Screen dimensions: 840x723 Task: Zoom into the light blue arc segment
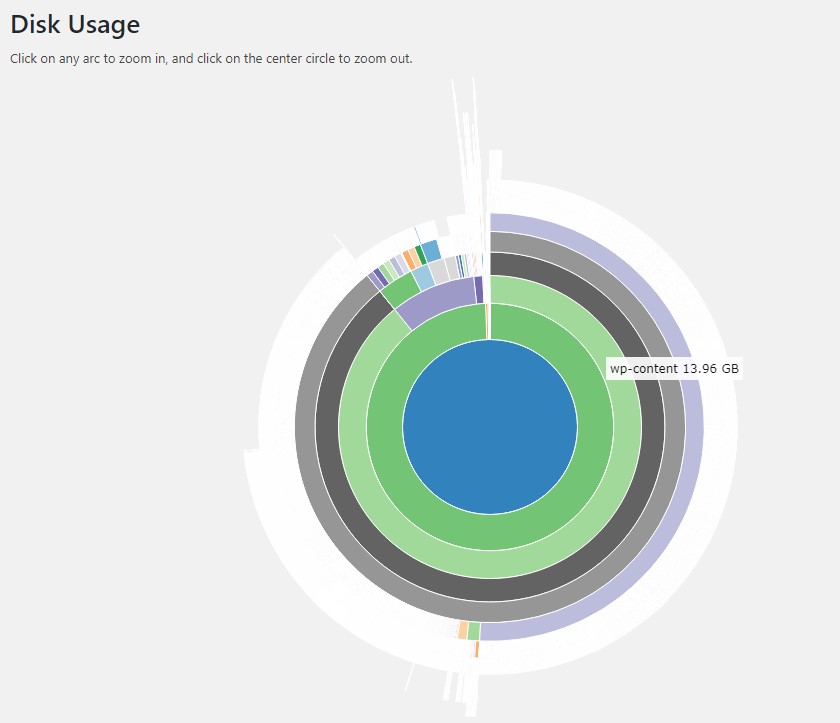(423, 276)
